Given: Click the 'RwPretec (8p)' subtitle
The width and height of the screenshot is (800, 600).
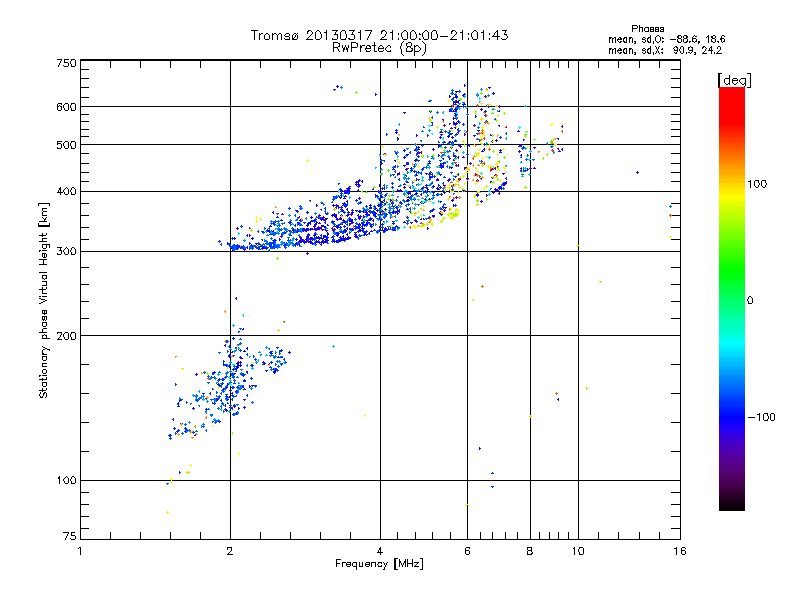Looking at the screenshot, I should (379, 48).
